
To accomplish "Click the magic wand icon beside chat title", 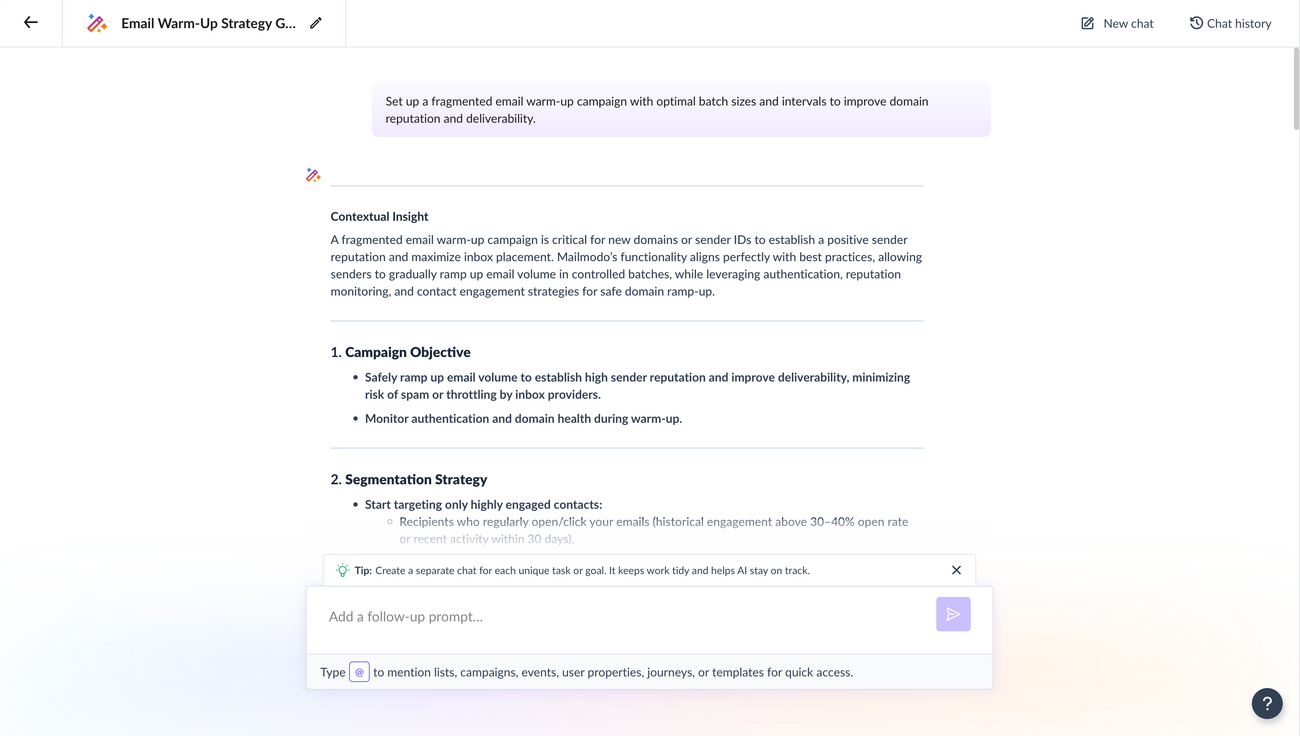I will (96, 22).
